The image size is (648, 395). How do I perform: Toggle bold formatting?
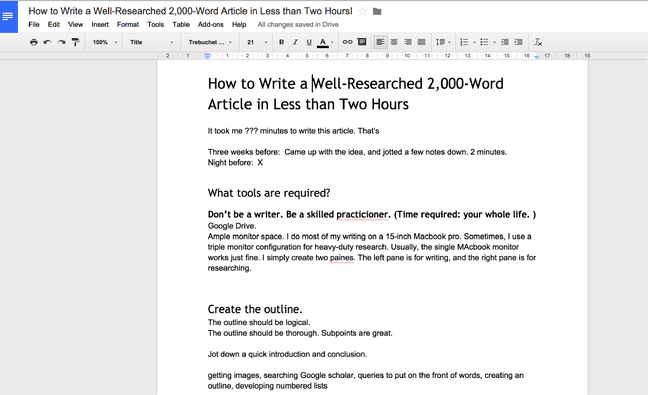click(x=281, y=42)
